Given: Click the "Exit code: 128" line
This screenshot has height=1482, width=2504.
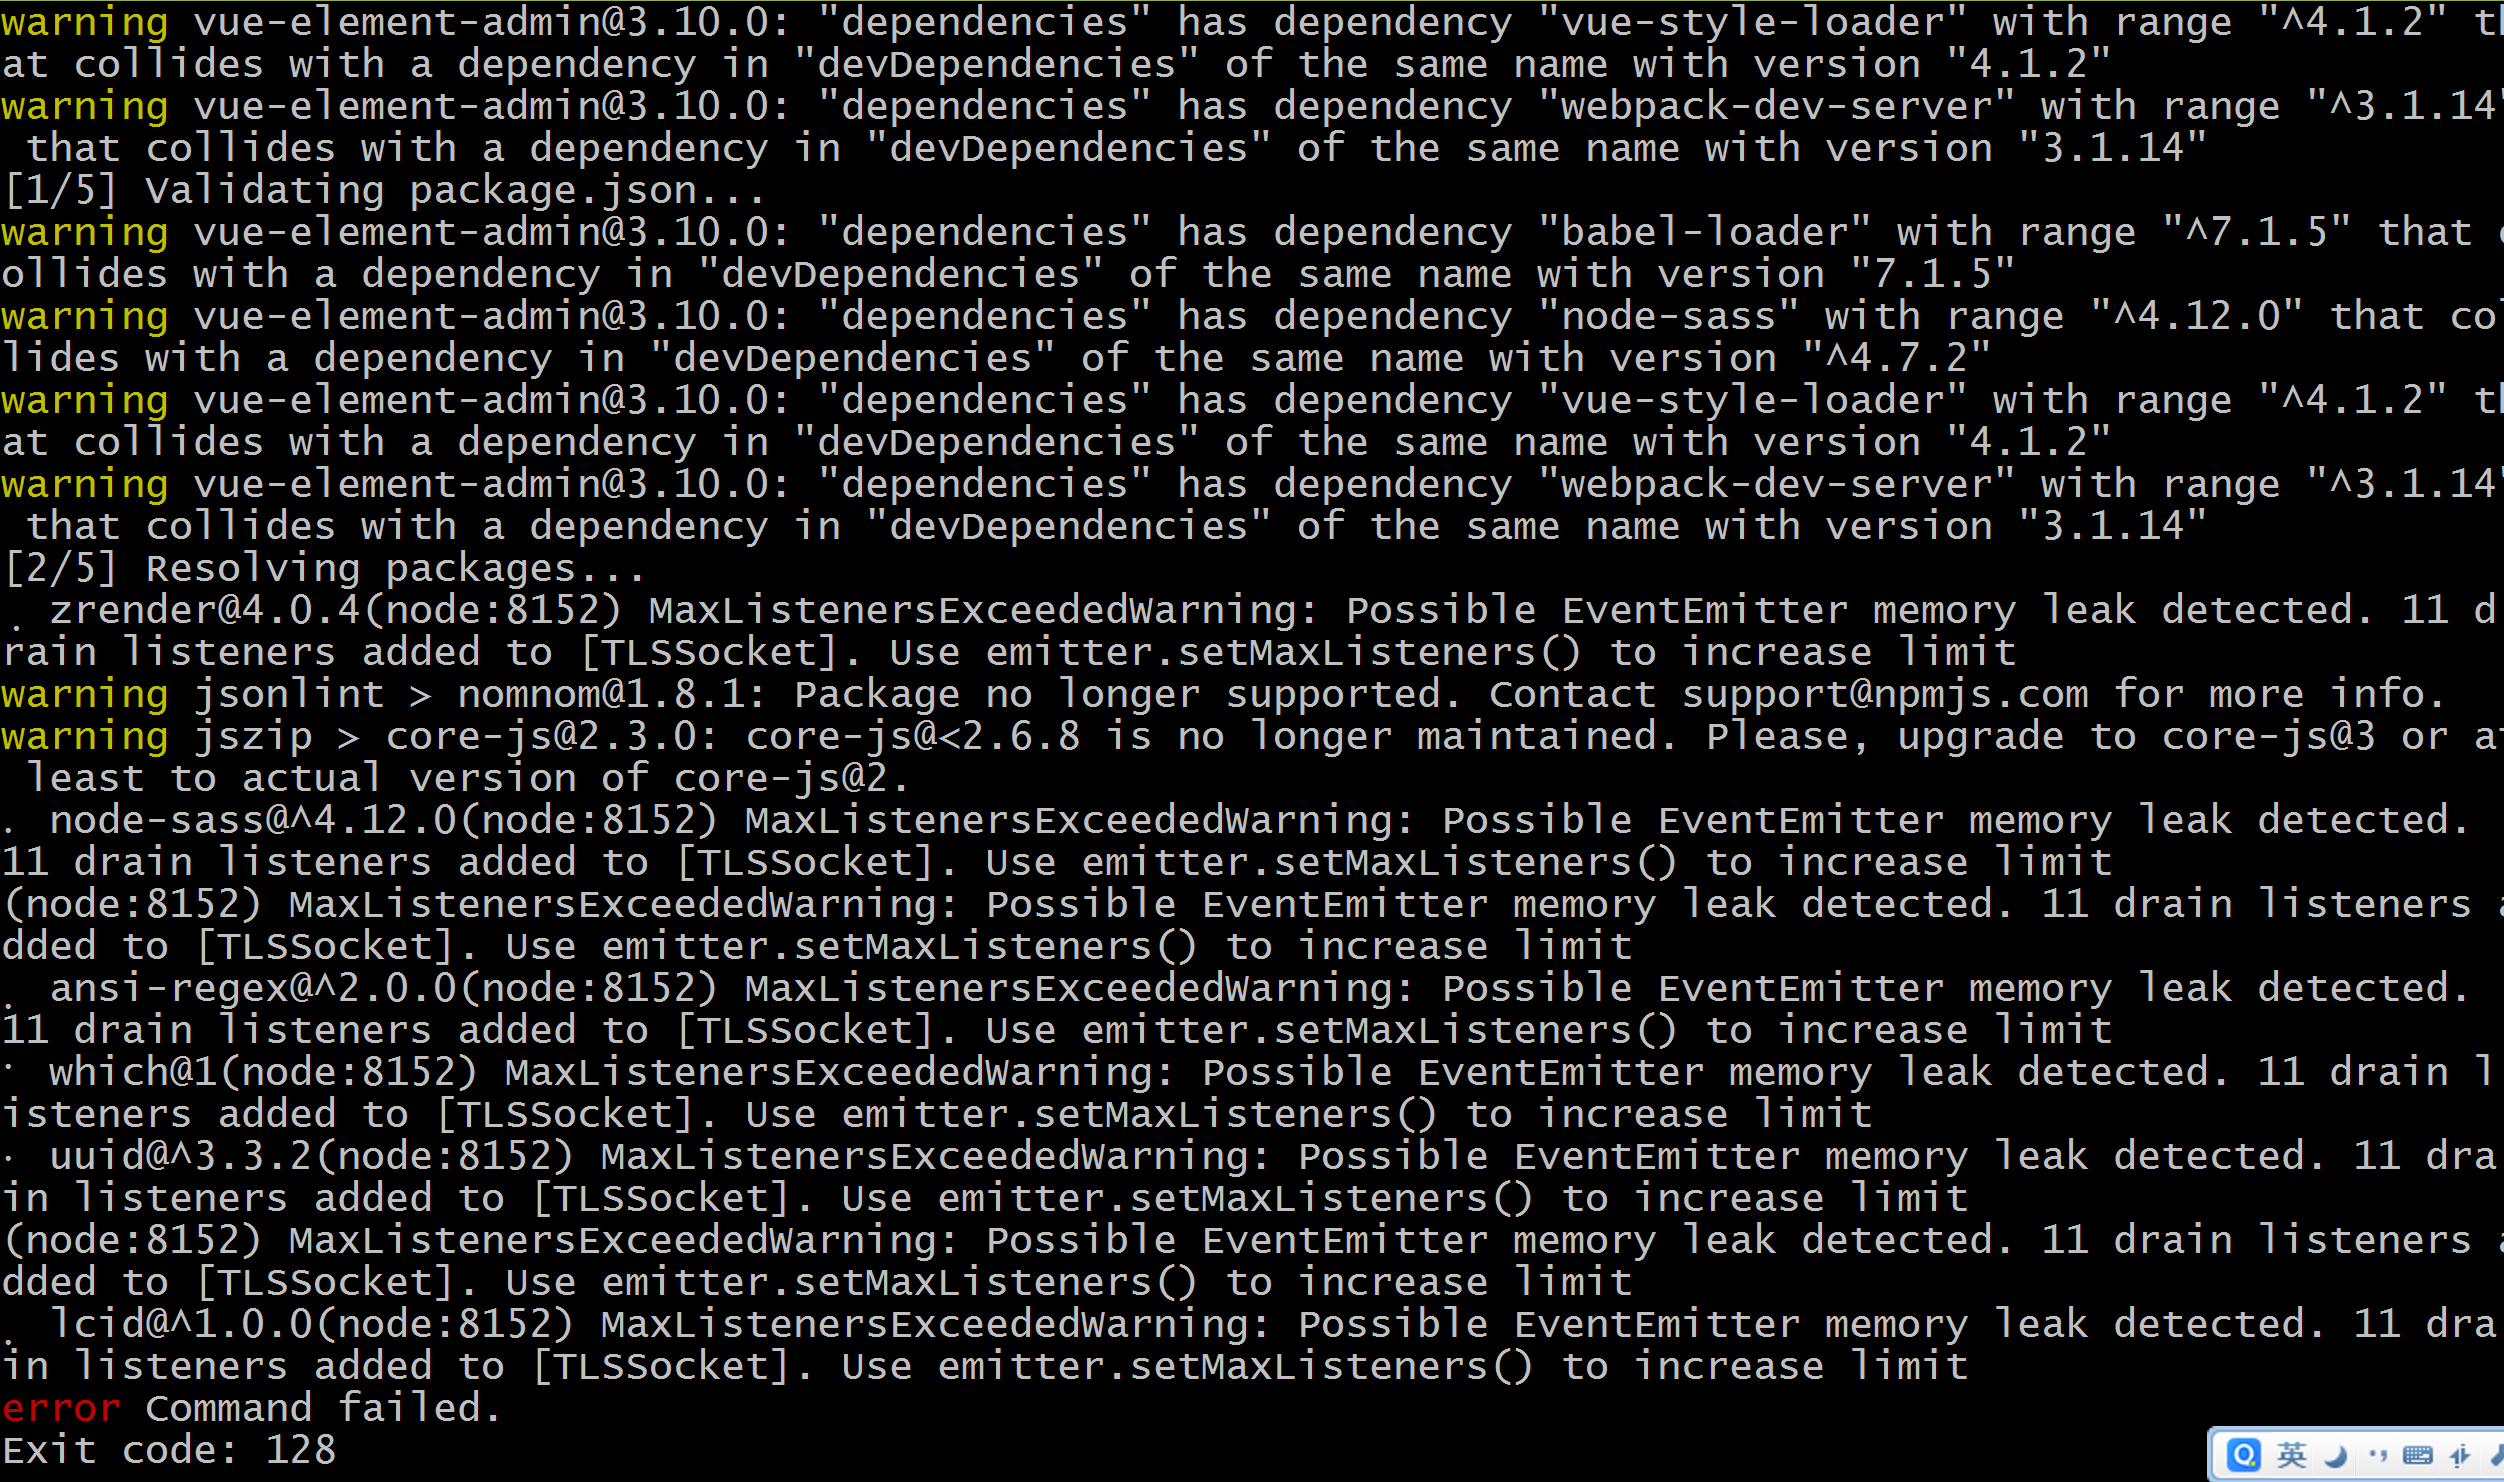Looking at the screenshot, I should [x=169, y=1450].
